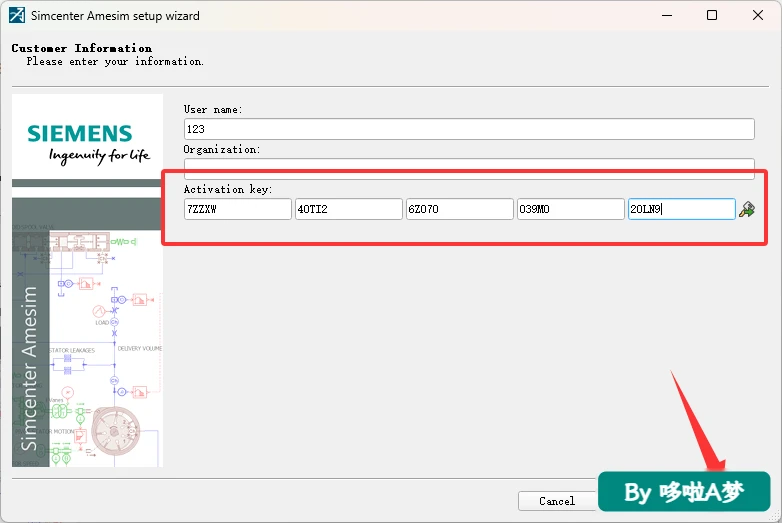Select the first key box 7ZZXW
This screenshot has height=523, width=782.
(237, 209)
